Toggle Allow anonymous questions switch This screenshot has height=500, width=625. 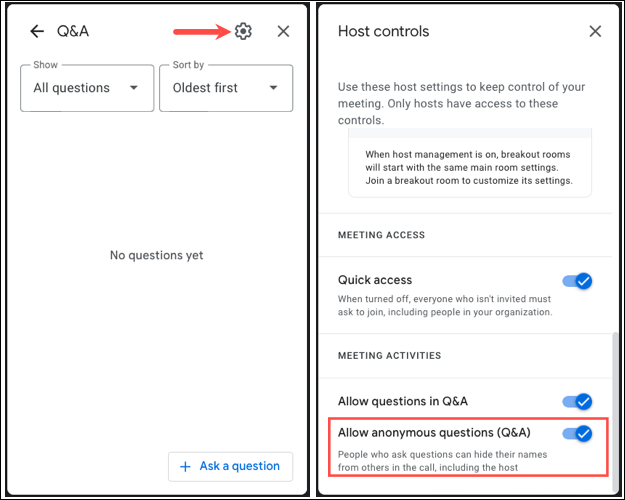[577, 433]
